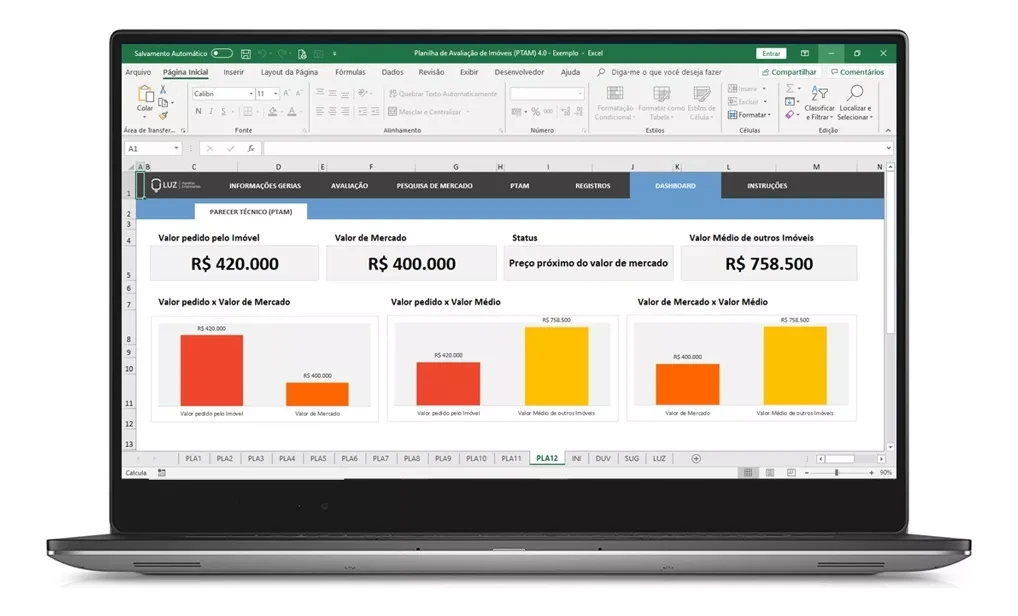Click the zoom slider in status bar
Viewport: 1018px width, 616px height.
(x=838, y=472)
